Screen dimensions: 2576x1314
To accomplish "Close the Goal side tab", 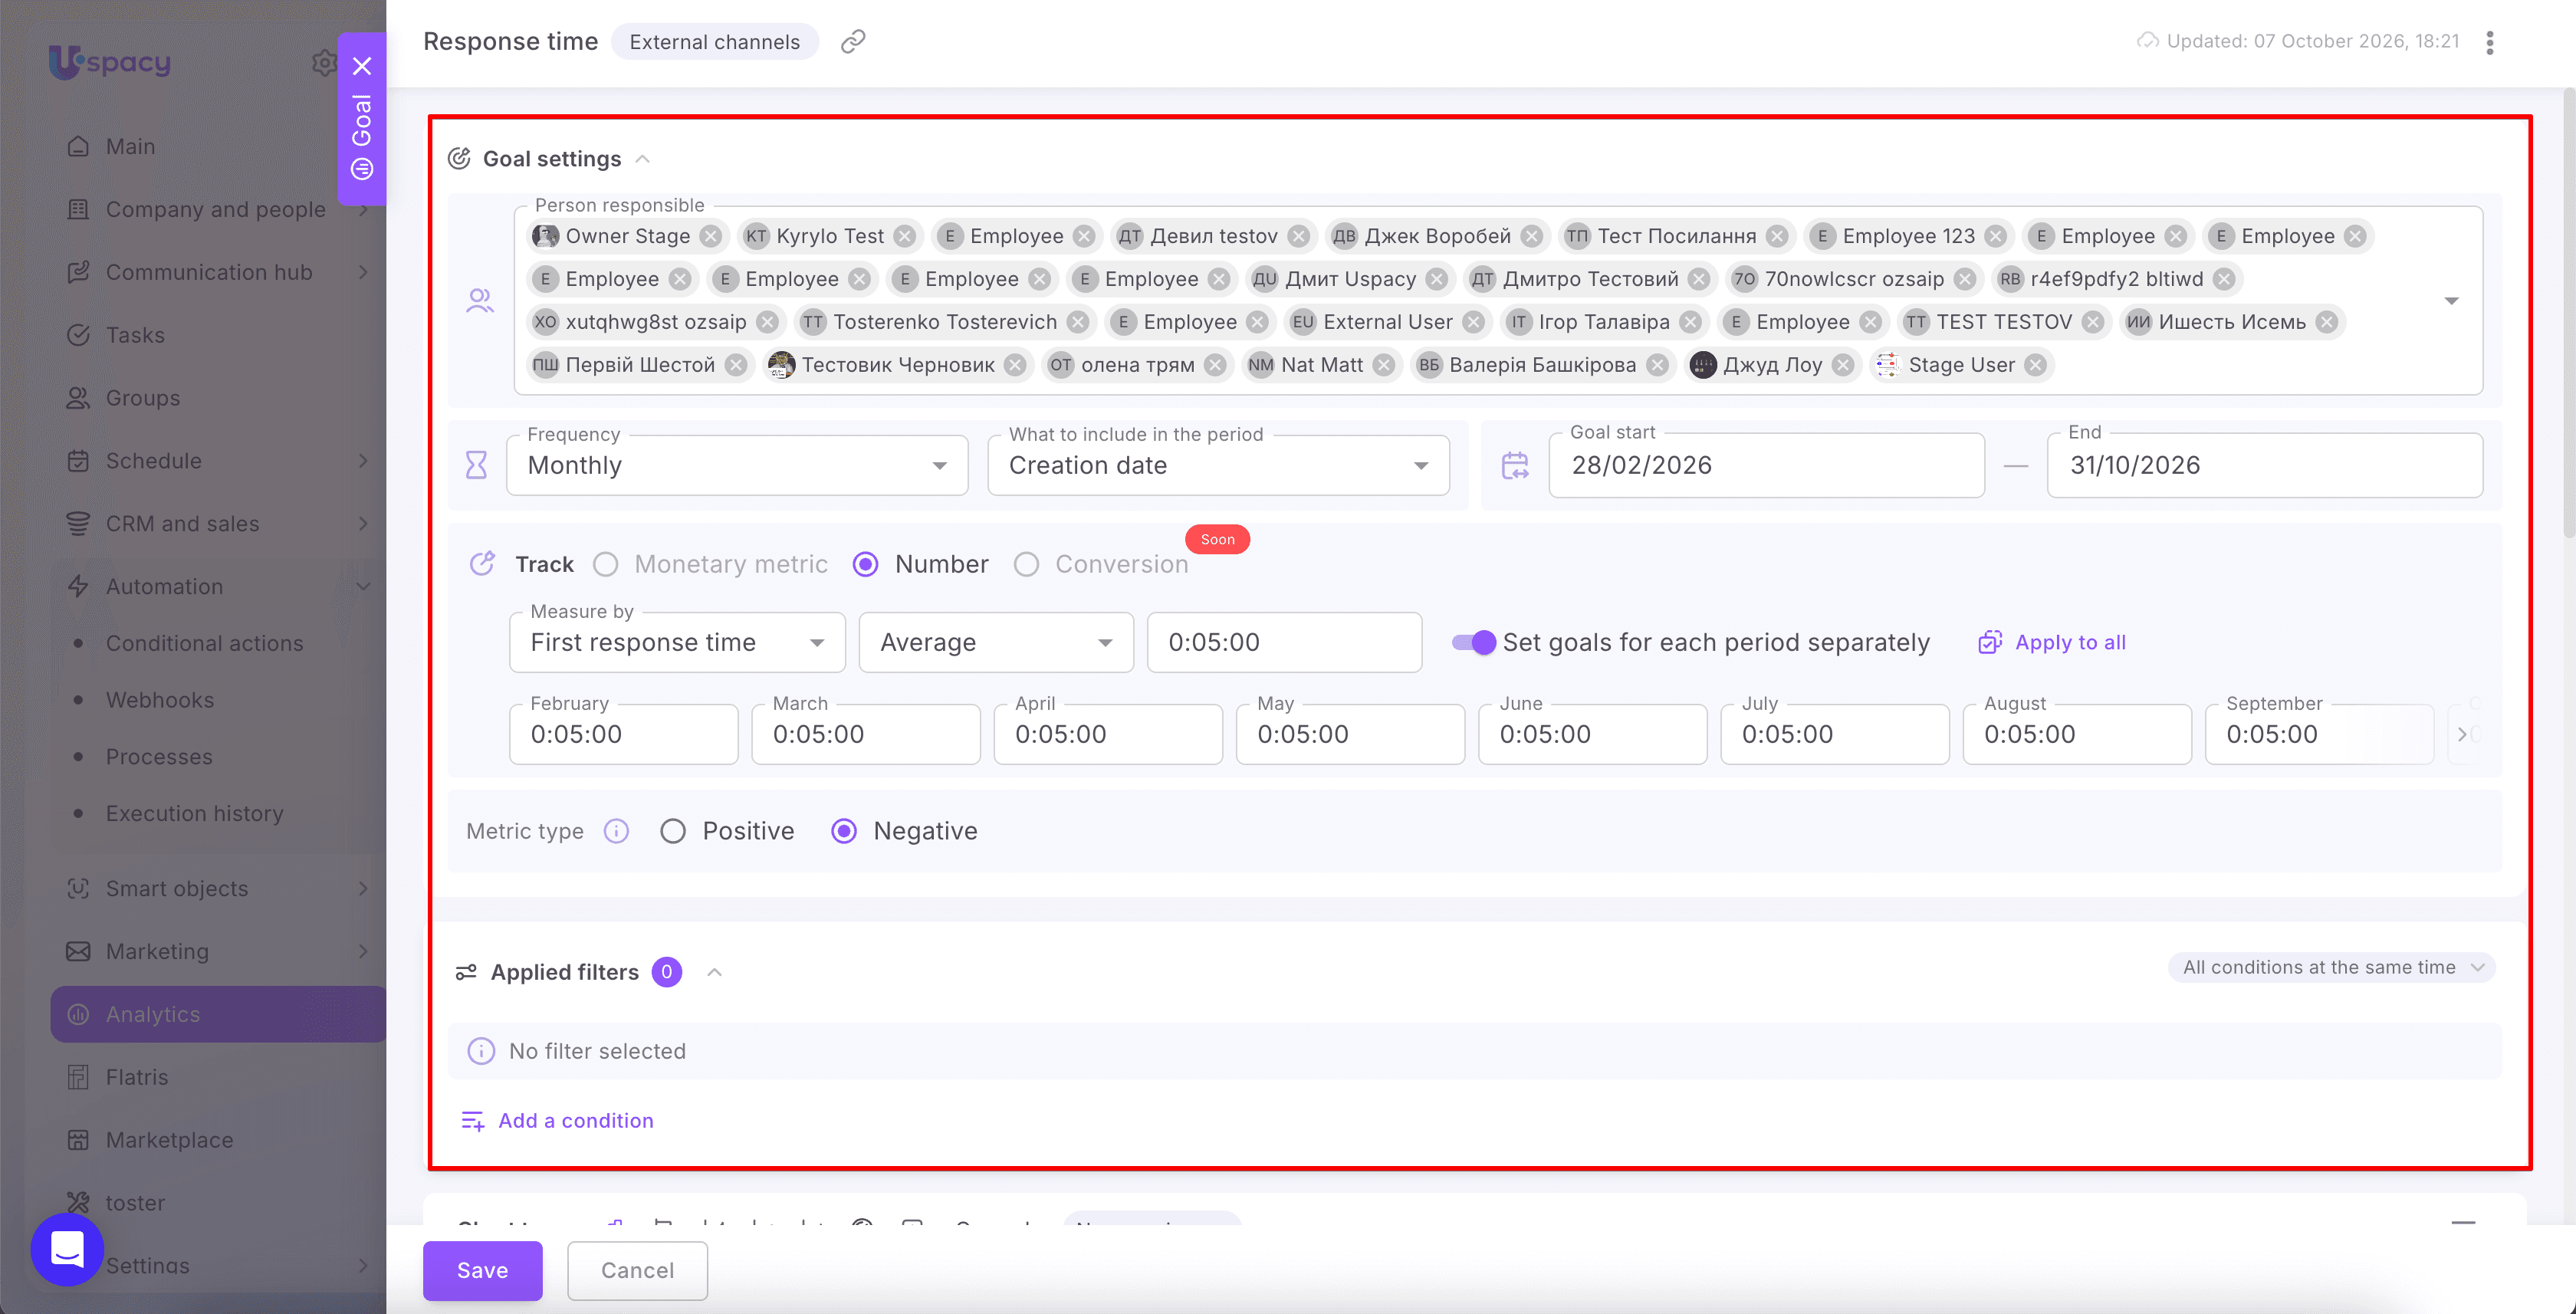I will tap(362, 66).
